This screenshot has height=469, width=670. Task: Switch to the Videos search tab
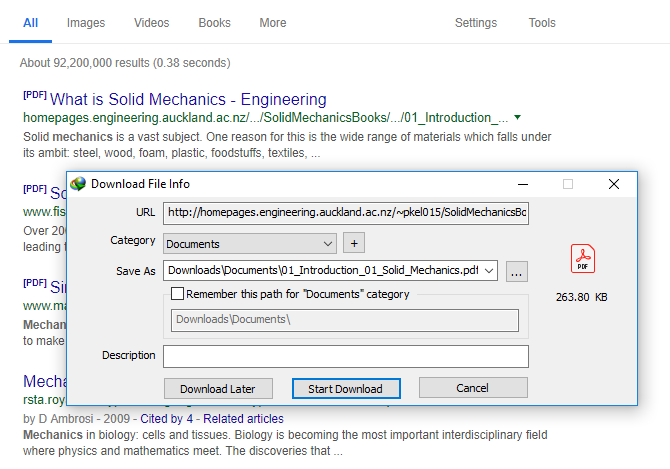151,23
